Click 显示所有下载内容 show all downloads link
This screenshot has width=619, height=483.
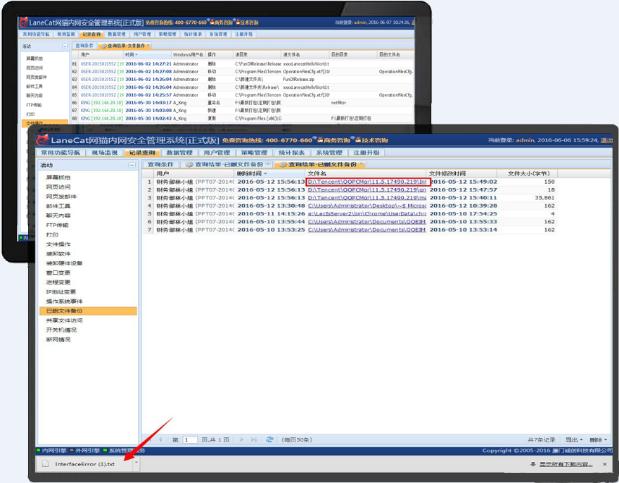[566, 464]
